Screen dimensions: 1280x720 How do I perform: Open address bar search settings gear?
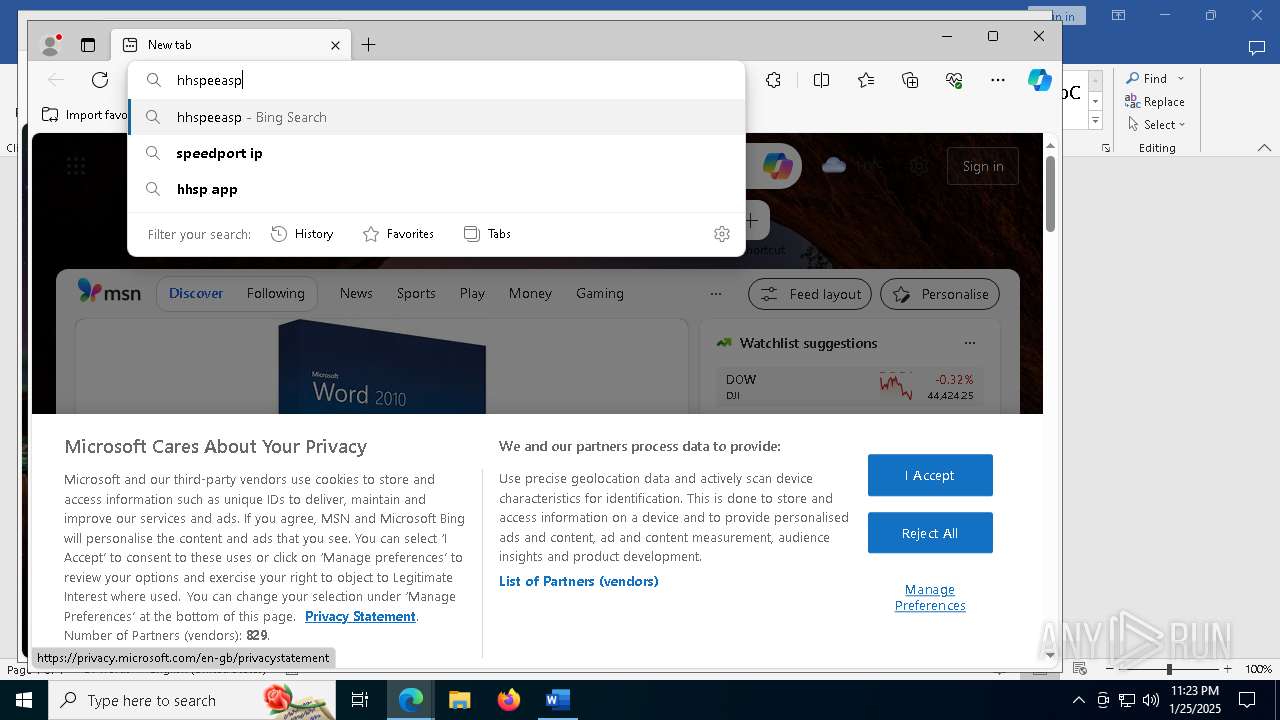(x=722, y=234)
